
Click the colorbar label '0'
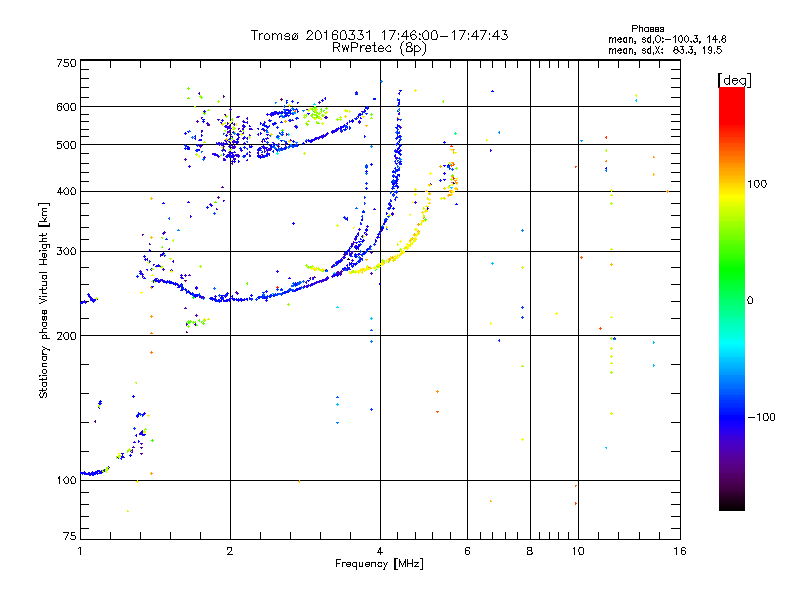point(750,301)
